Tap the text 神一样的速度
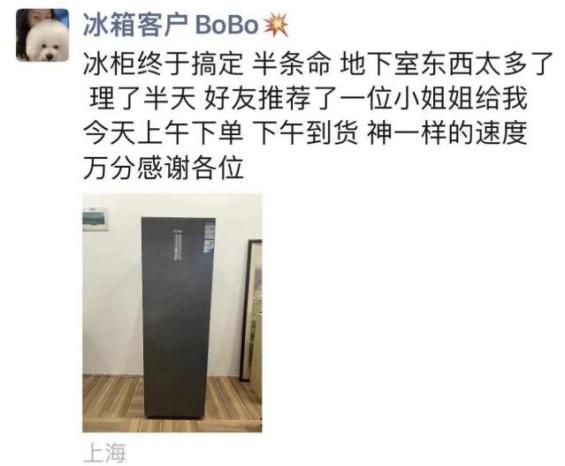Image resolution: width=565 pixels, height=466 pixels. tap(447, 133)
